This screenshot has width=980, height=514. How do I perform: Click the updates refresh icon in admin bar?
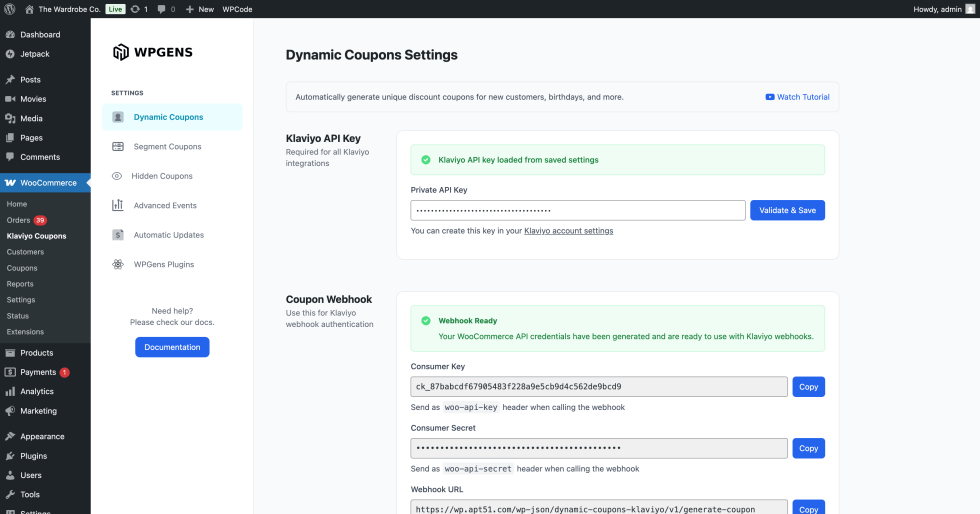coord(135,9)
